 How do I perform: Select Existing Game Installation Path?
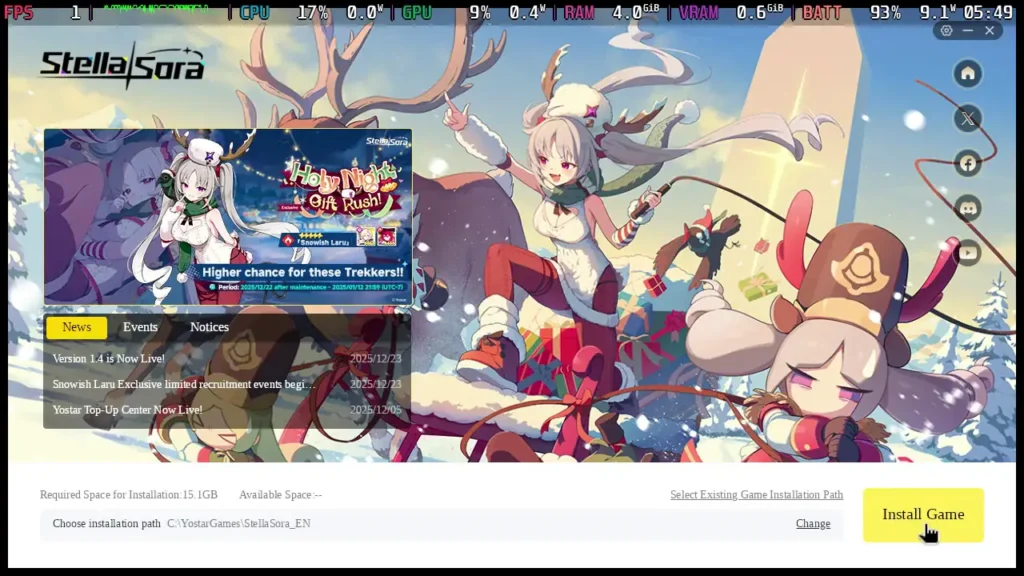(756, 494)
